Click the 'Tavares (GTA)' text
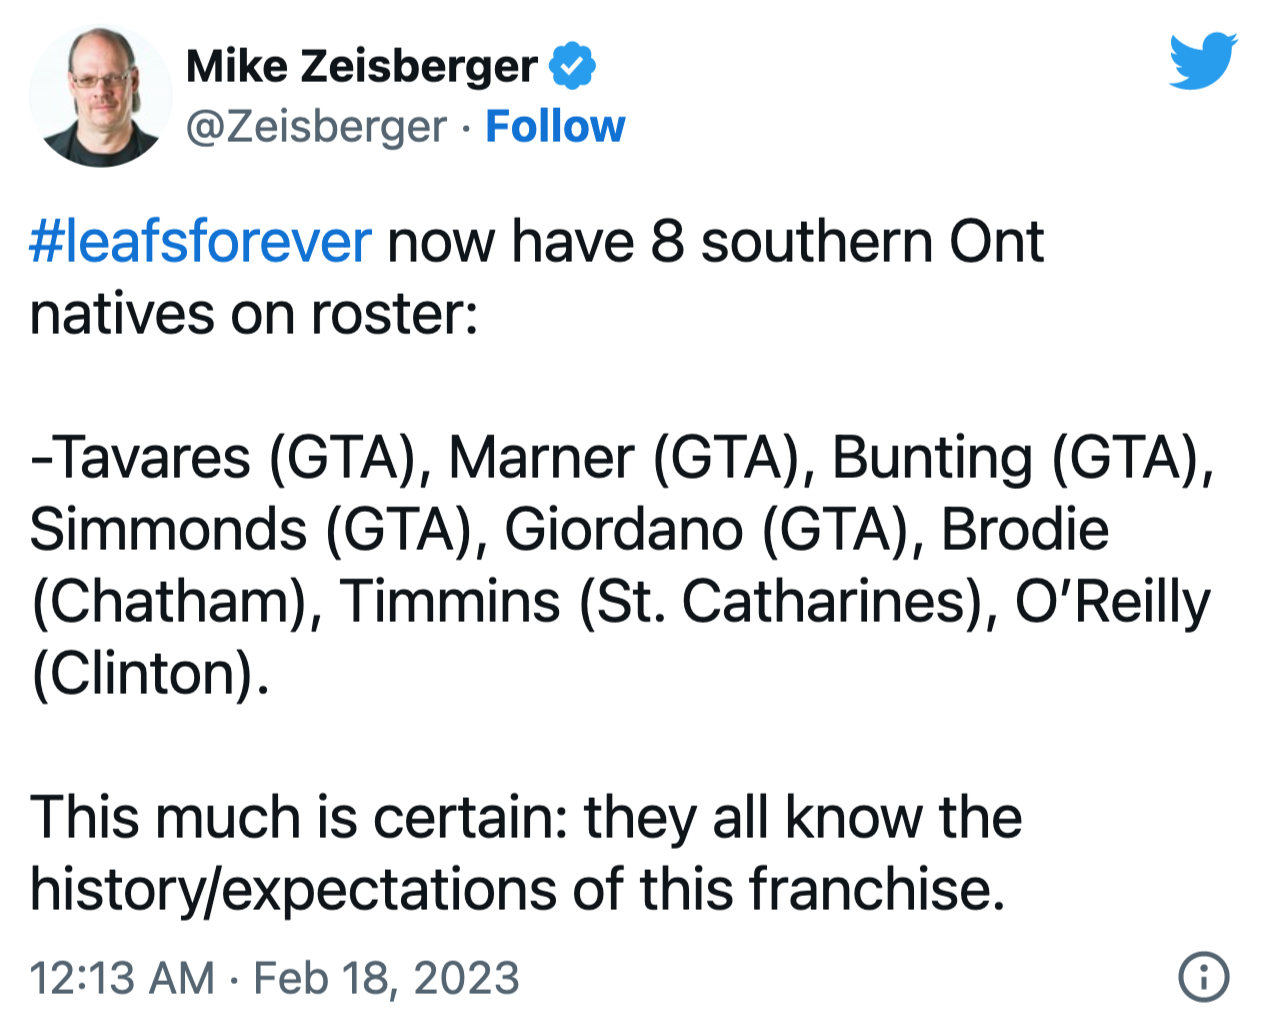The image size is (1270, 1026). [230, 458]
